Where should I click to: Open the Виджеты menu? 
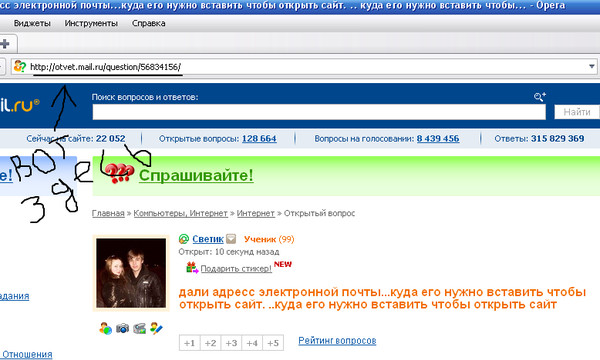(x=32, y=23)
